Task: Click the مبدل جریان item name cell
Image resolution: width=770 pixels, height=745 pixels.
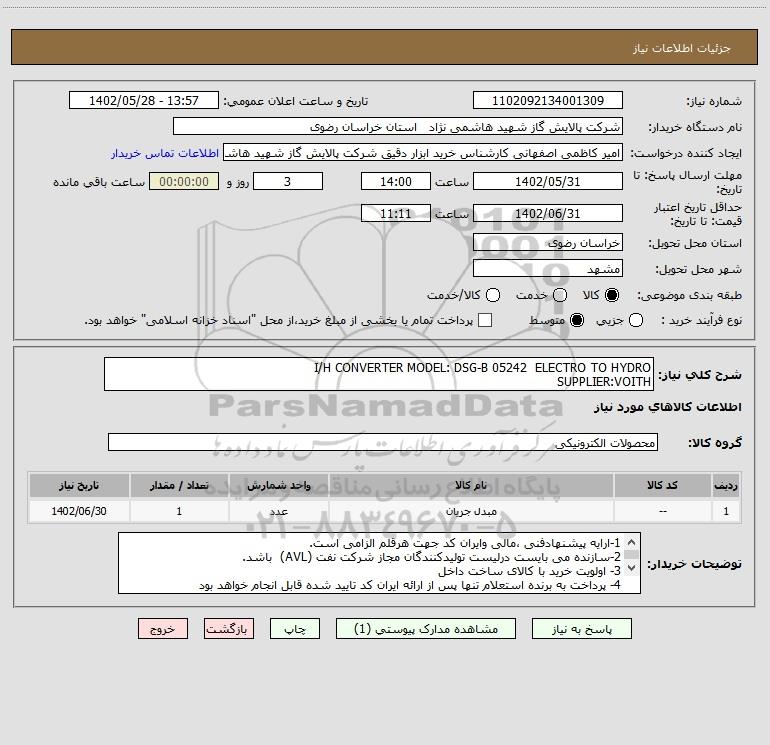Action: tap(471, 511)
